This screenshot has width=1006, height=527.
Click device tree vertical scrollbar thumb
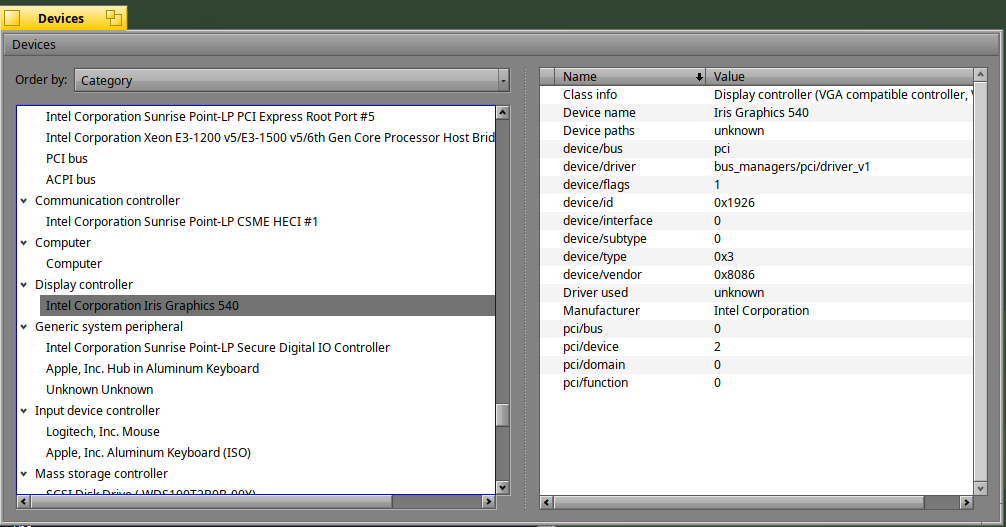coord(503,415)
